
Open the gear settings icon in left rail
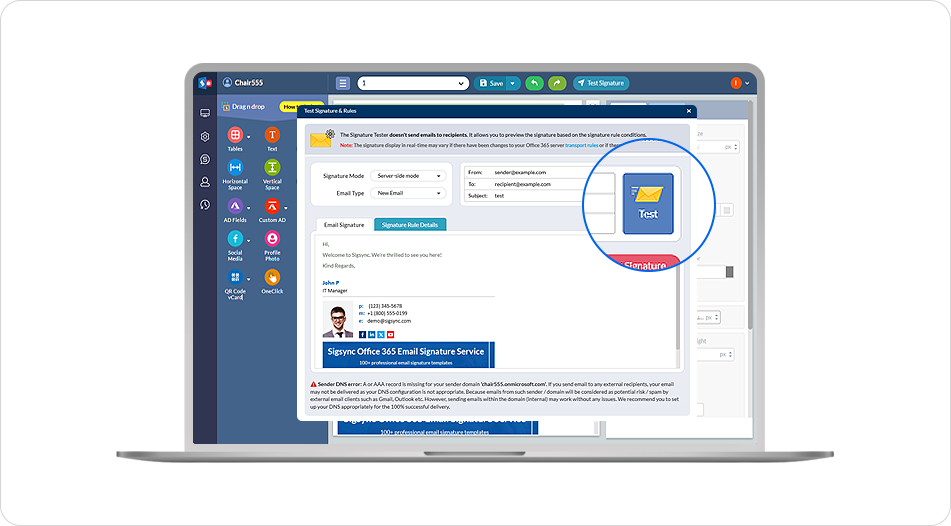point(205,136)
